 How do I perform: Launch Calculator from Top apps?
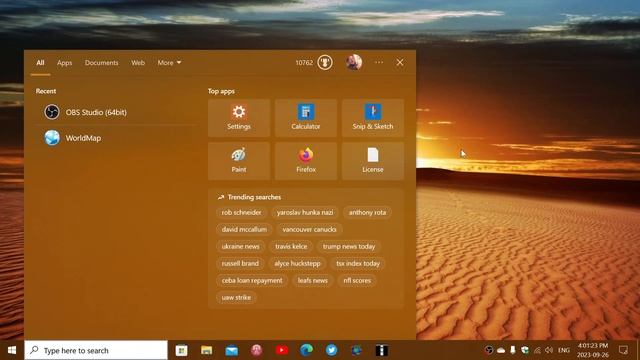pyautogui.click(x=306, y=118)
